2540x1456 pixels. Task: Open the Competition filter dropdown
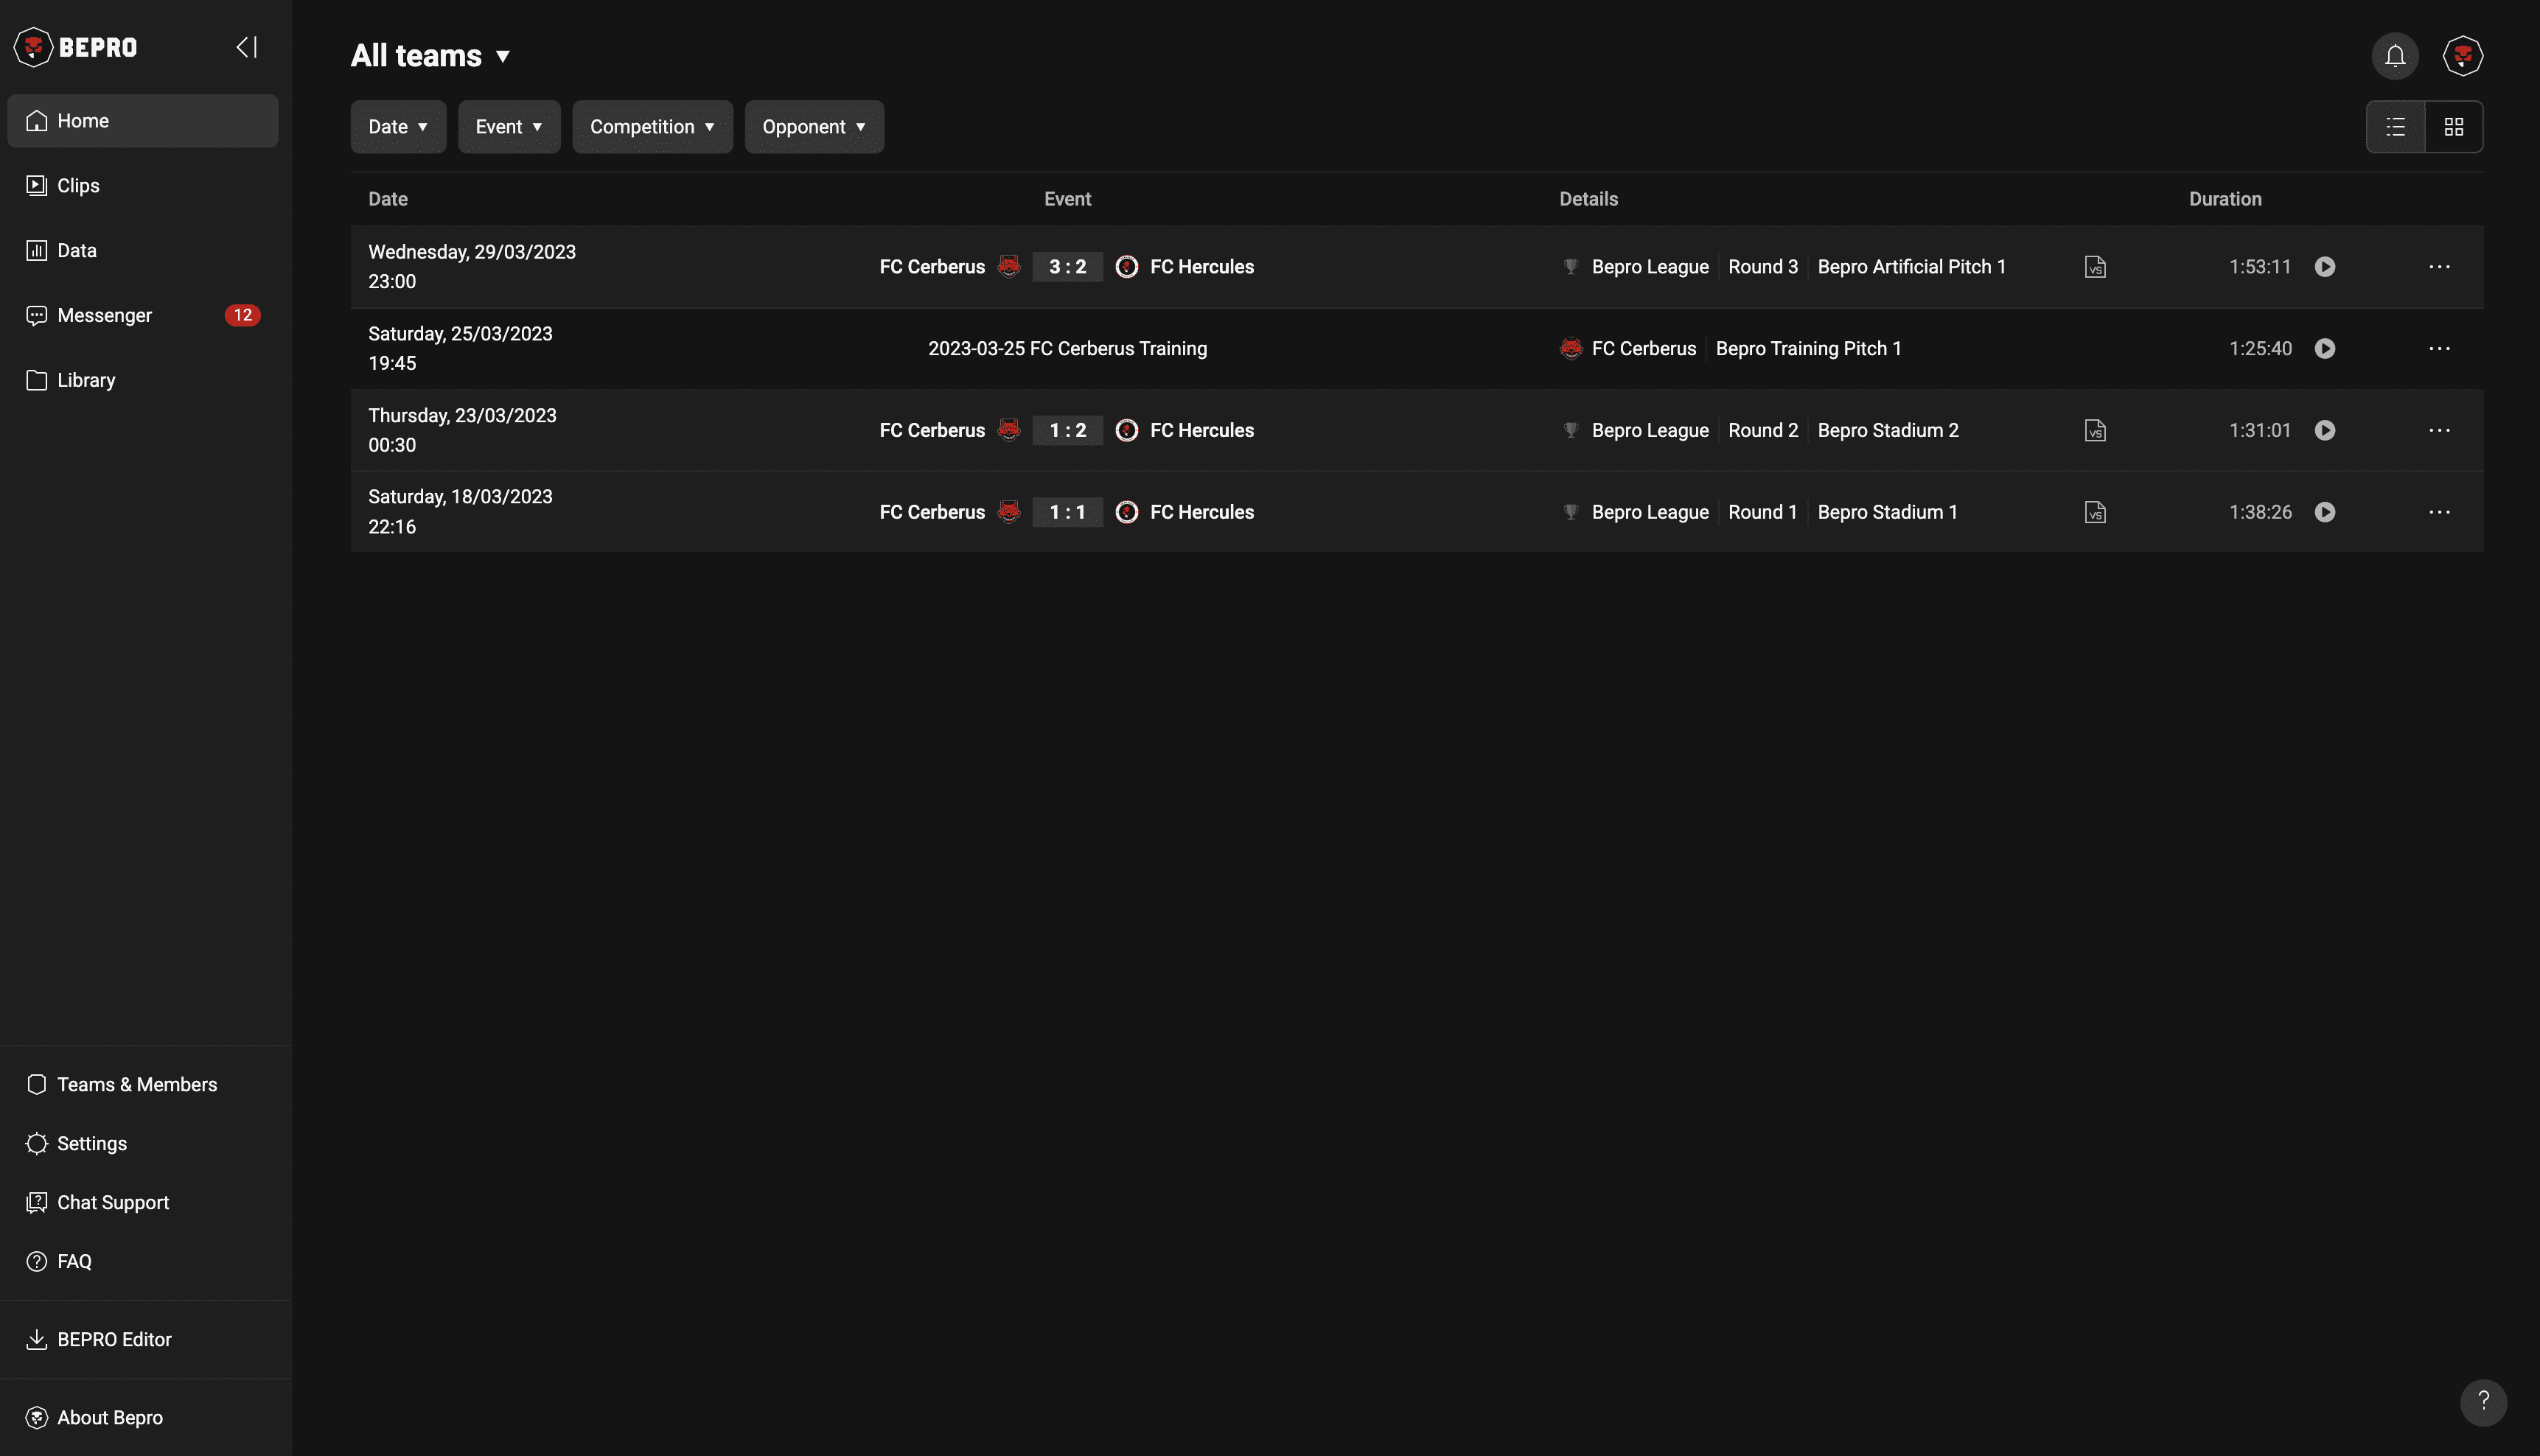point(652,127)
